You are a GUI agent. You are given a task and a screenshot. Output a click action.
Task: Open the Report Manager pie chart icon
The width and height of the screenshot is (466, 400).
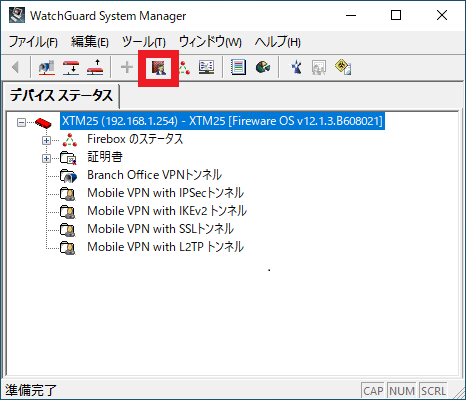pyautogui.click(x=263, y=68)
